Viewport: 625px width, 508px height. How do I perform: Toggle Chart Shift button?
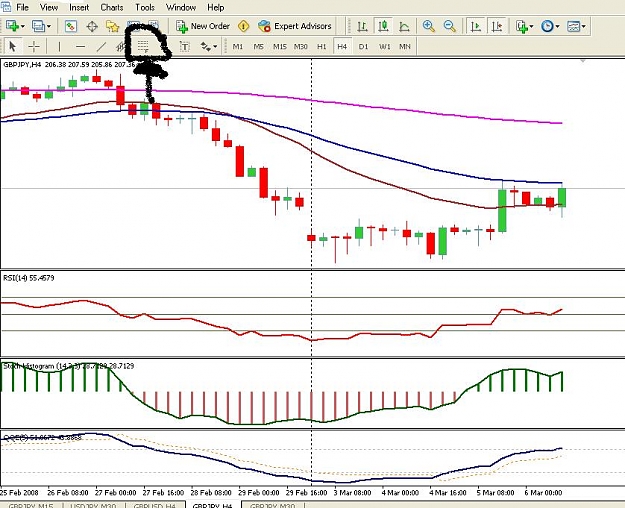497,26
